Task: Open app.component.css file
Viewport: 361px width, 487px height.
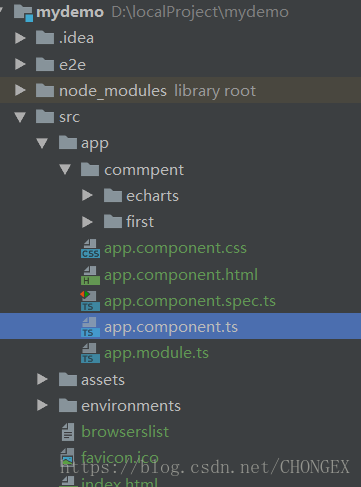Action: (x=175, y=249)
